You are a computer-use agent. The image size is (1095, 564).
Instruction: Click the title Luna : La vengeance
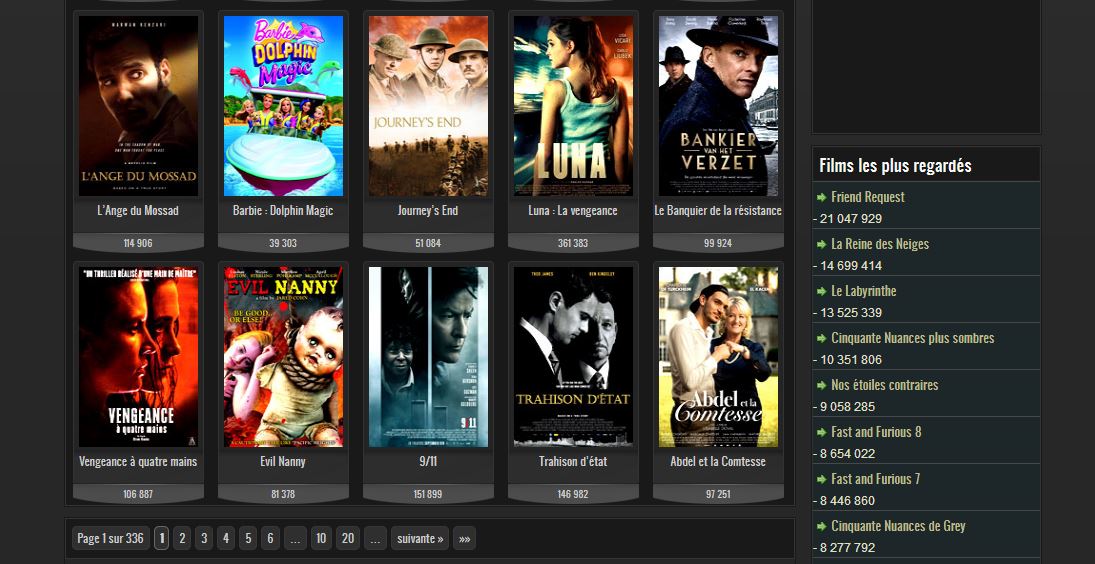[573, 210]
